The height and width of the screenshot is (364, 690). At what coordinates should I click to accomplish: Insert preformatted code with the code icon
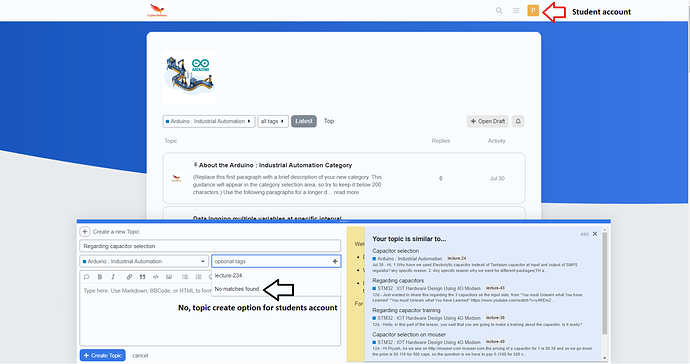point(155,277)
